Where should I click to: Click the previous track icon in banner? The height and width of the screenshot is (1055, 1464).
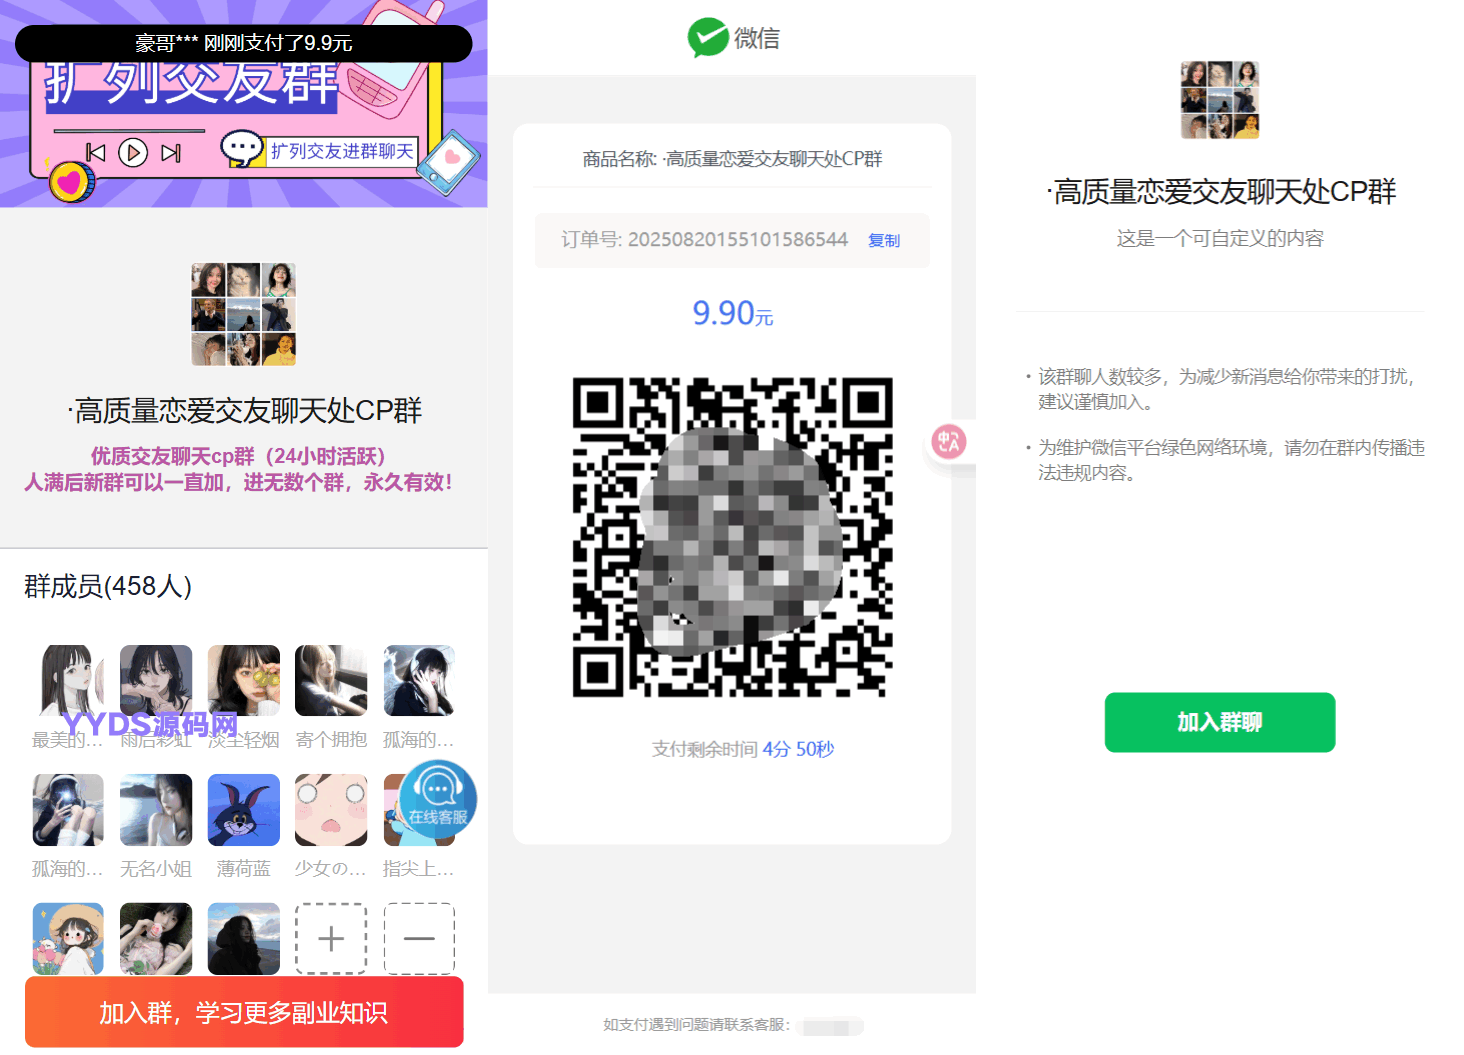(x=96, y=152)
